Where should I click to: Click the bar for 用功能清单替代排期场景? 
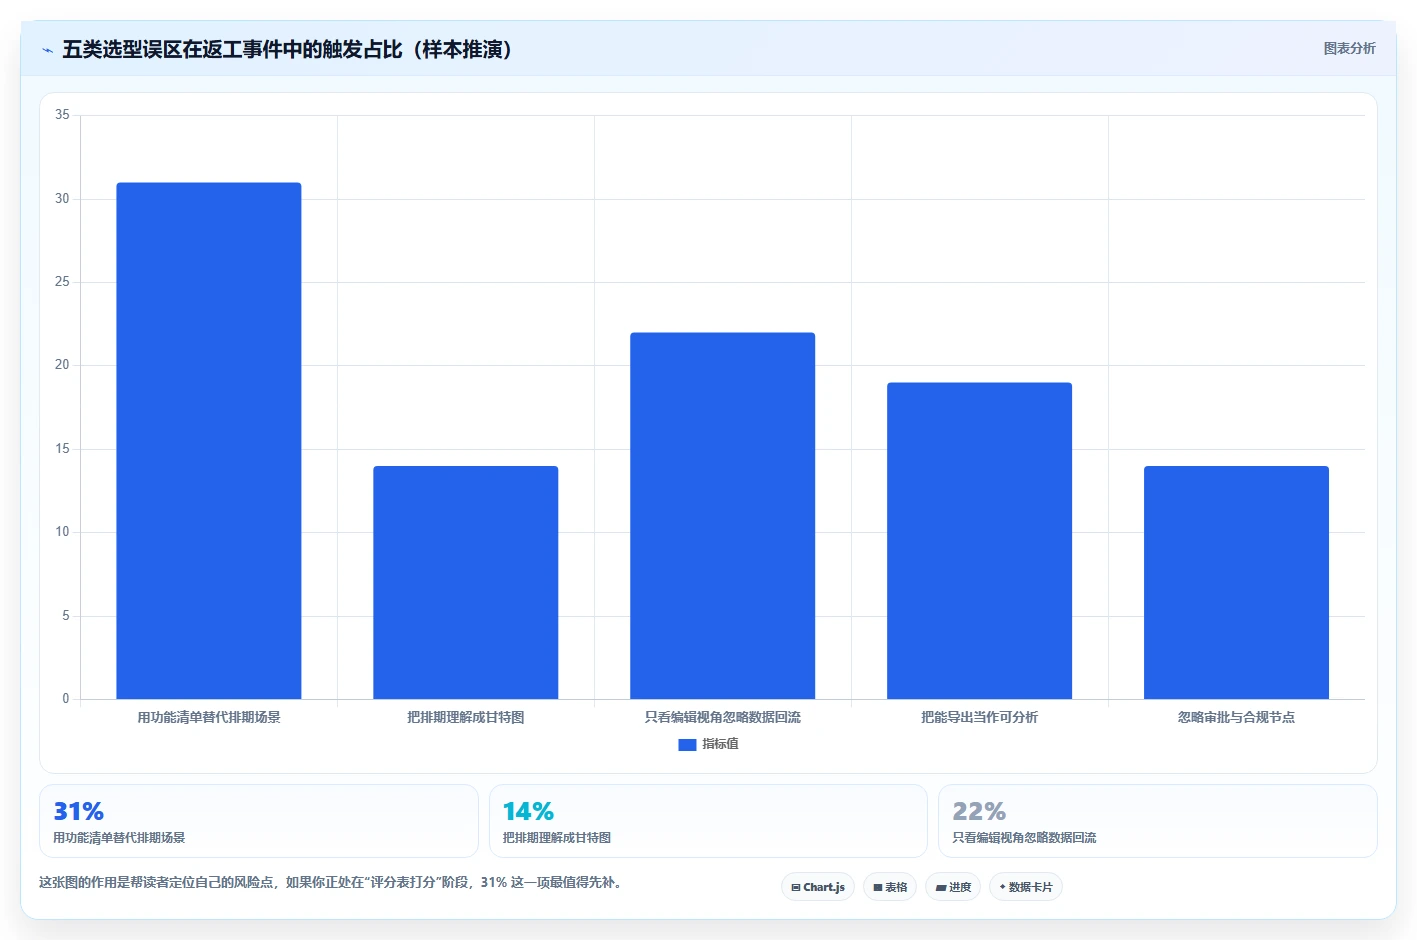[x=209, y=441]
